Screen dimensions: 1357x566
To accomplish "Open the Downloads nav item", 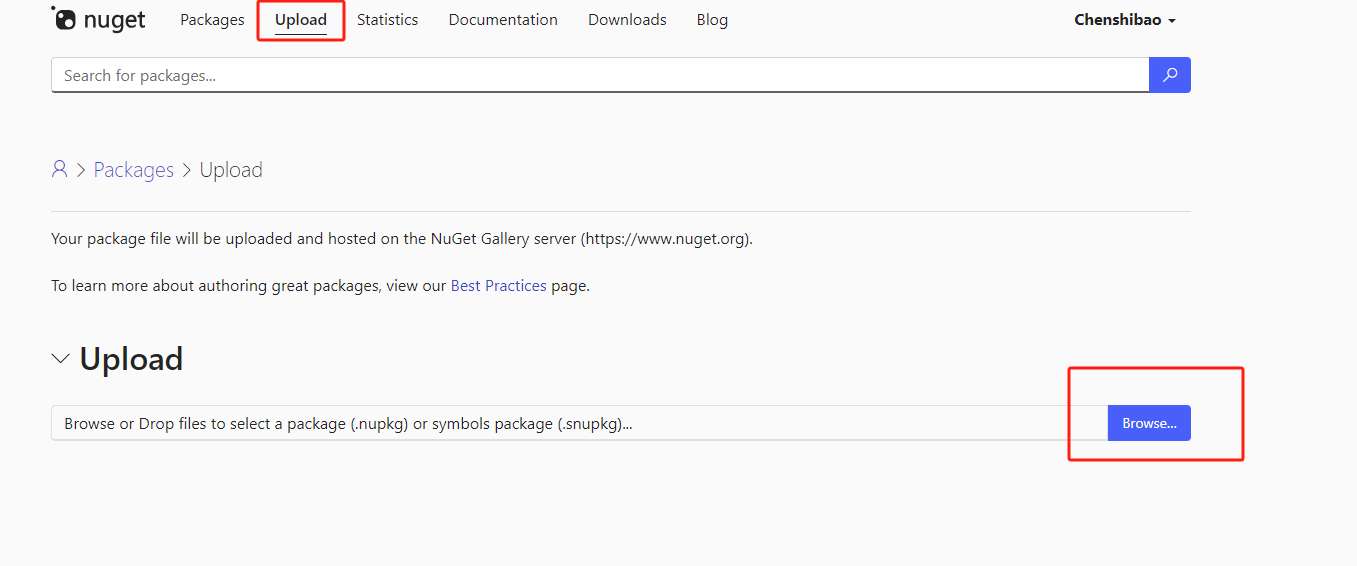I will pos(627,20).
